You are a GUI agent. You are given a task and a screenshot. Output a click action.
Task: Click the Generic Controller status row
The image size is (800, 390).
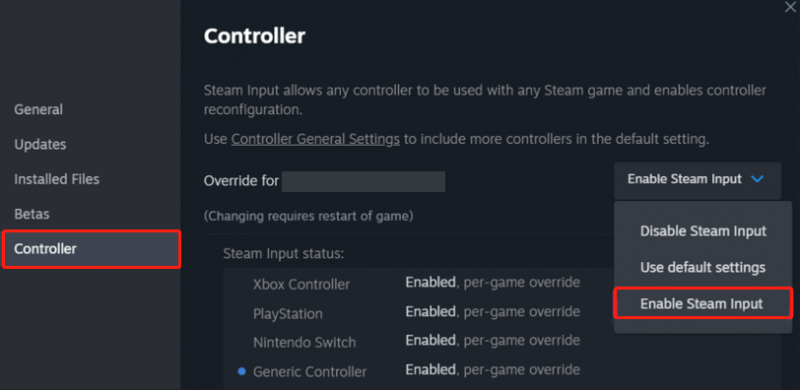[x=416, y=370]
